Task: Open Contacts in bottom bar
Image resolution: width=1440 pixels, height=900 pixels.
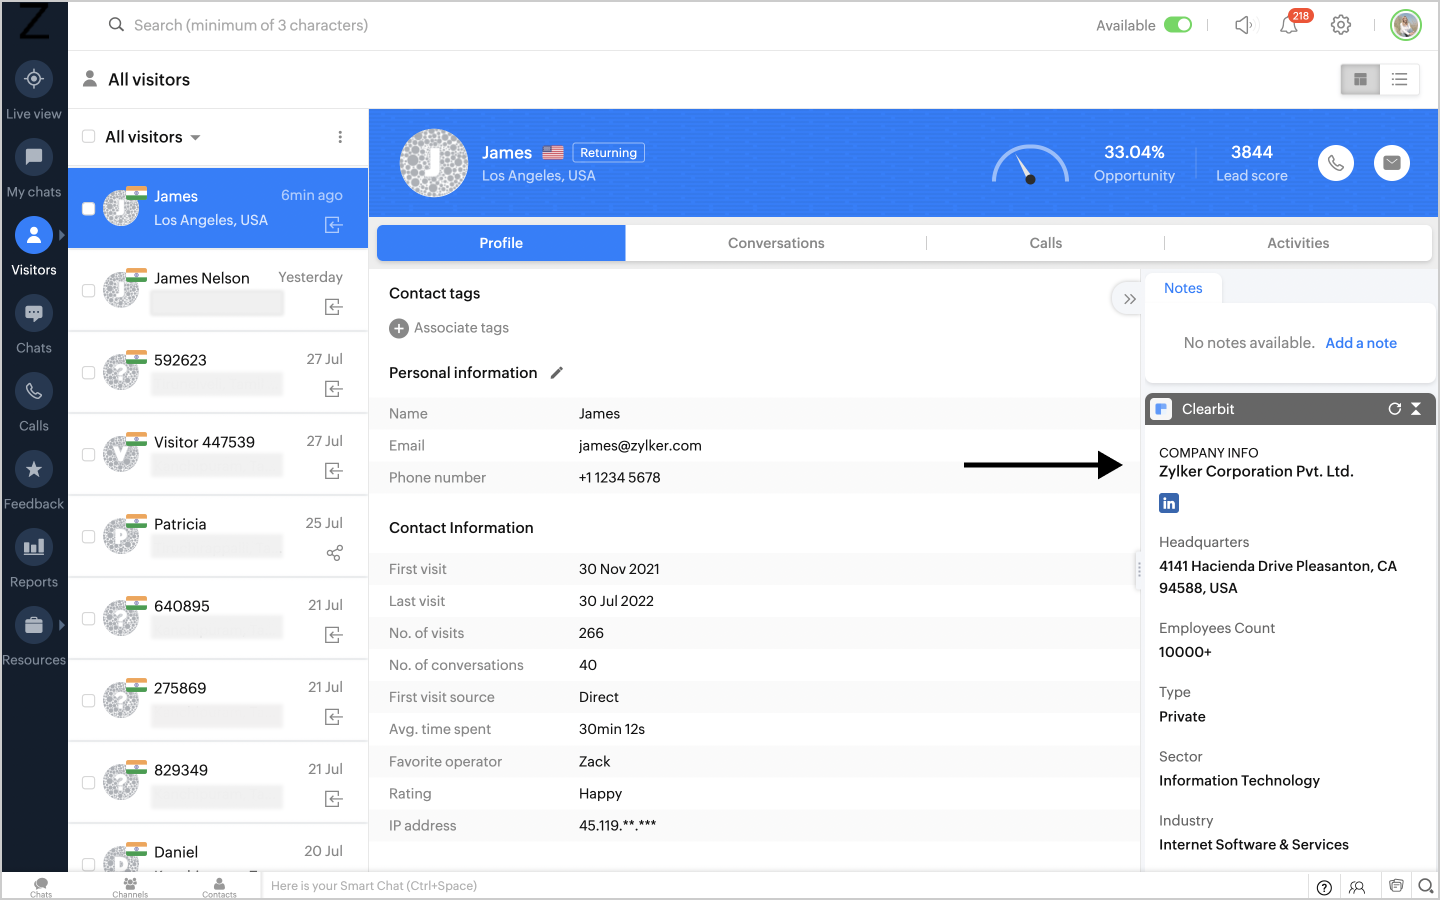Action: pyautogui.click(x=219, y=887)
